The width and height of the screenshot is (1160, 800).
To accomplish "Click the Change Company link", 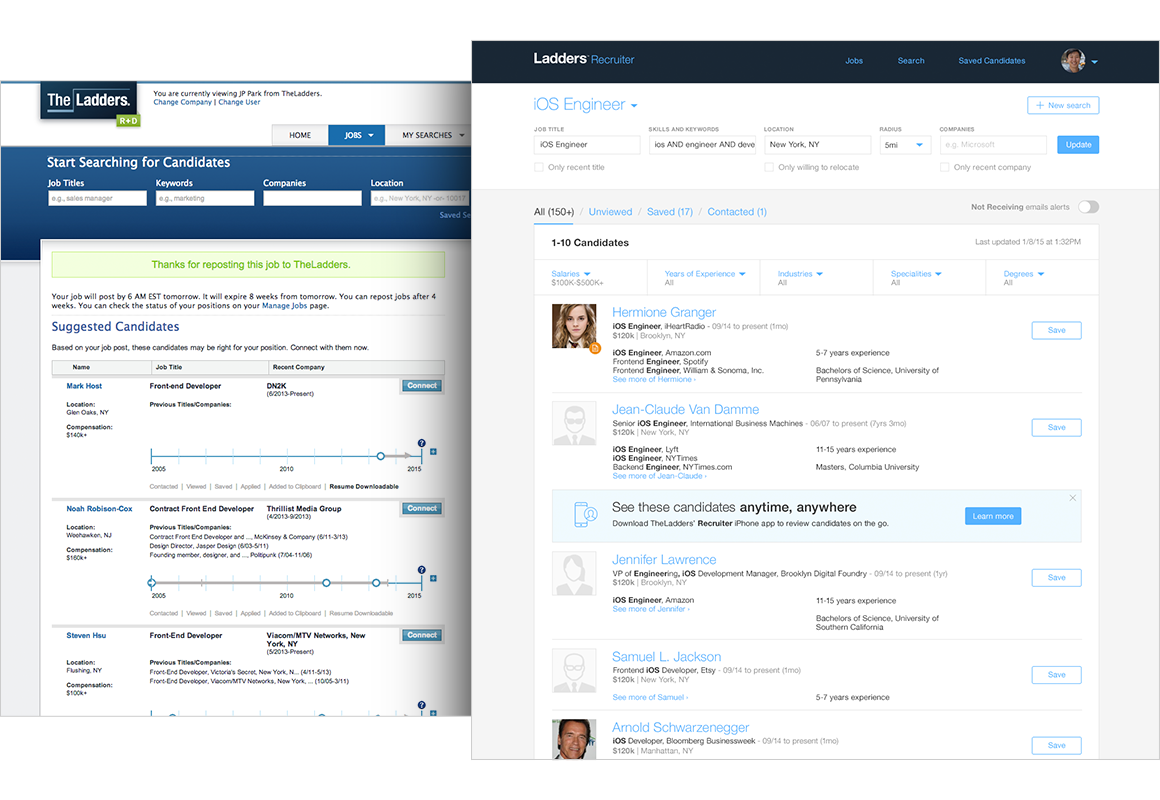I will [182, 102].
